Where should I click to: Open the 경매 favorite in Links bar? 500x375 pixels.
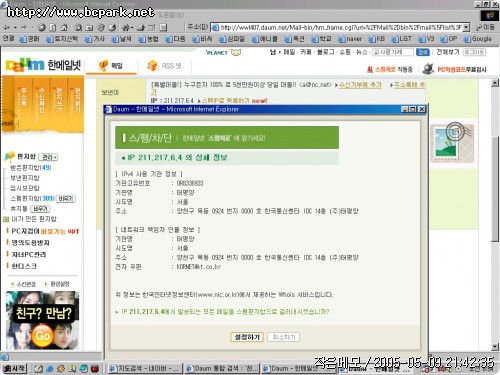point(29,39)
